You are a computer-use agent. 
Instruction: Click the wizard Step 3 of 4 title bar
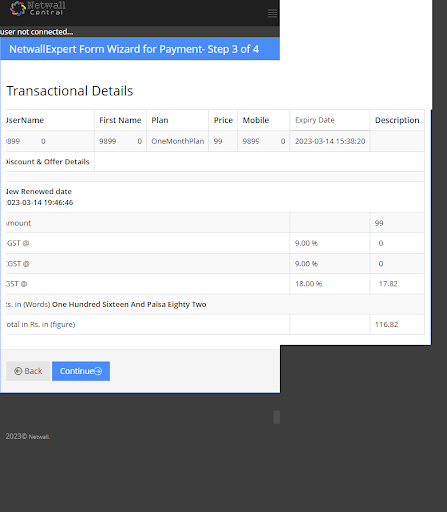point(140,49)
